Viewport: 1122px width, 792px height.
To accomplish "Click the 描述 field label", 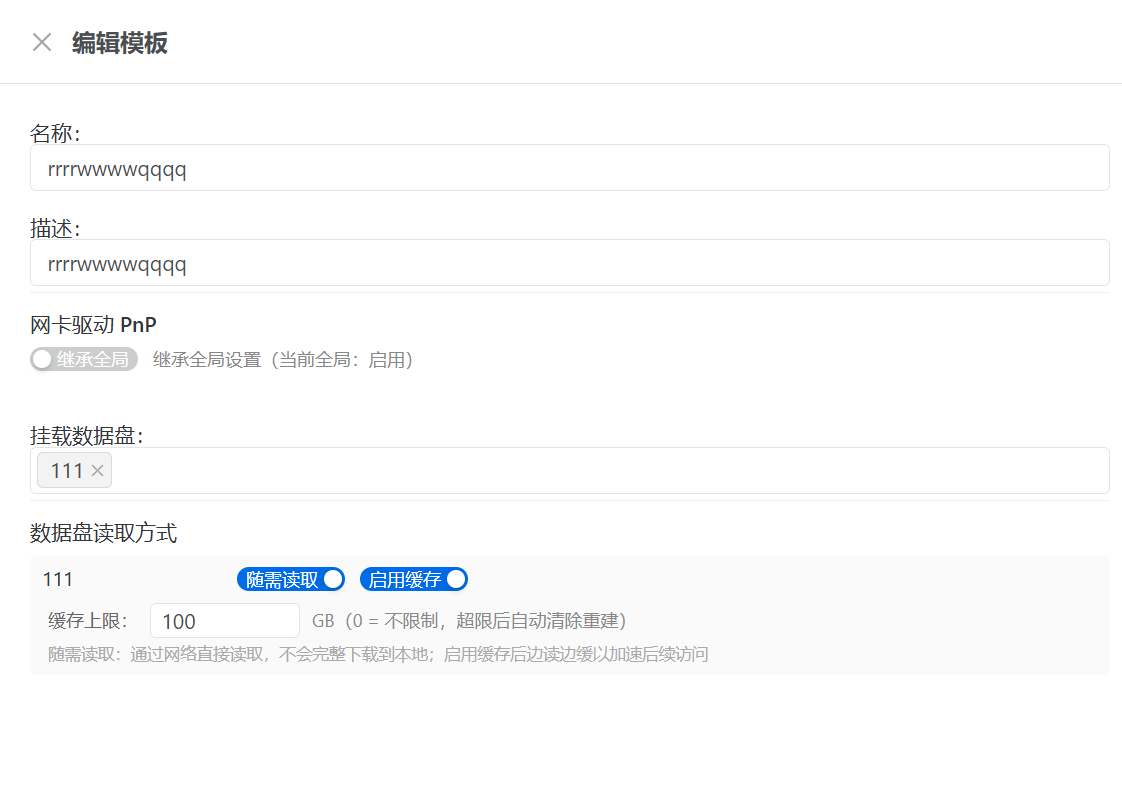I will pos(55,229).
